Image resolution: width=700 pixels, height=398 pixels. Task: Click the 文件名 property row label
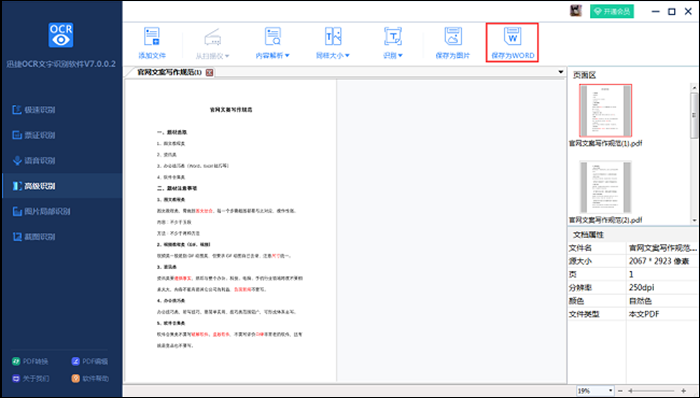[580, 248]
